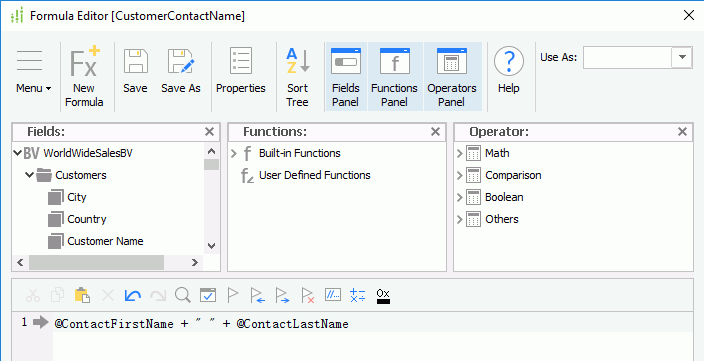Expand Built-in Functions
704x361 pixels.
233,154
